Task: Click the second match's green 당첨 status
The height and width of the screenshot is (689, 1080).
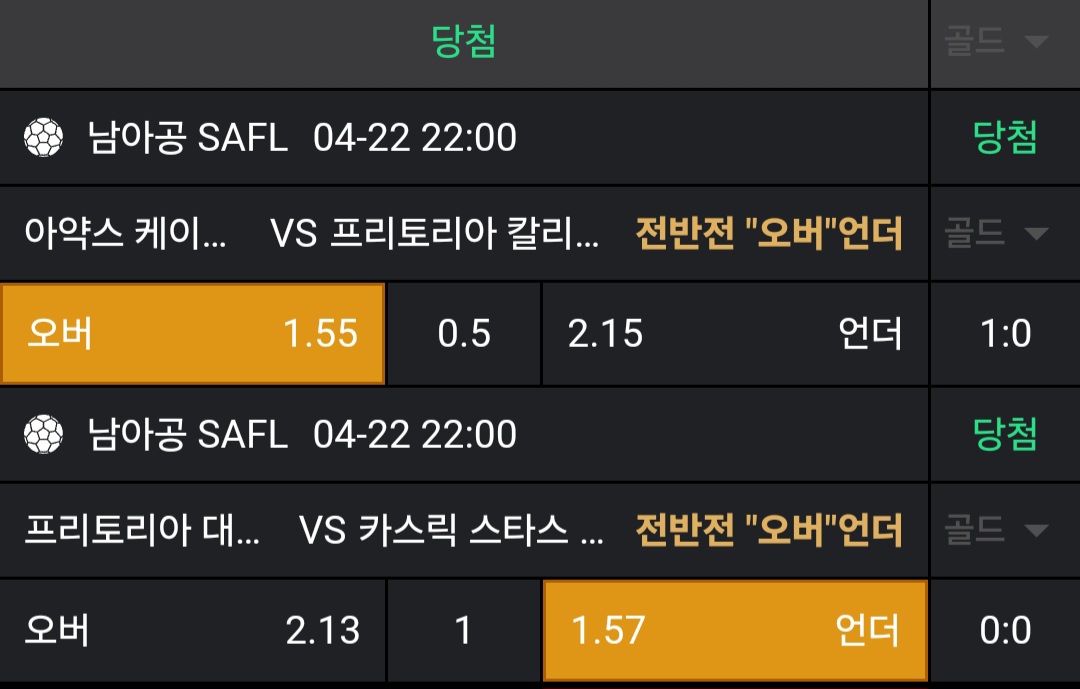Action: click(1005, 434)
